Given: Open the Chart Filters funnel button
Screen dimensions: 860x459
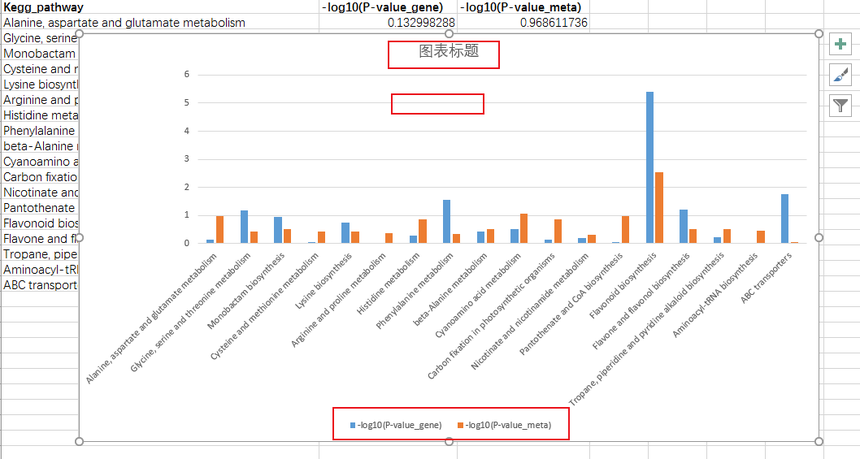Looking at the screenshot, I should click(840, 105).
